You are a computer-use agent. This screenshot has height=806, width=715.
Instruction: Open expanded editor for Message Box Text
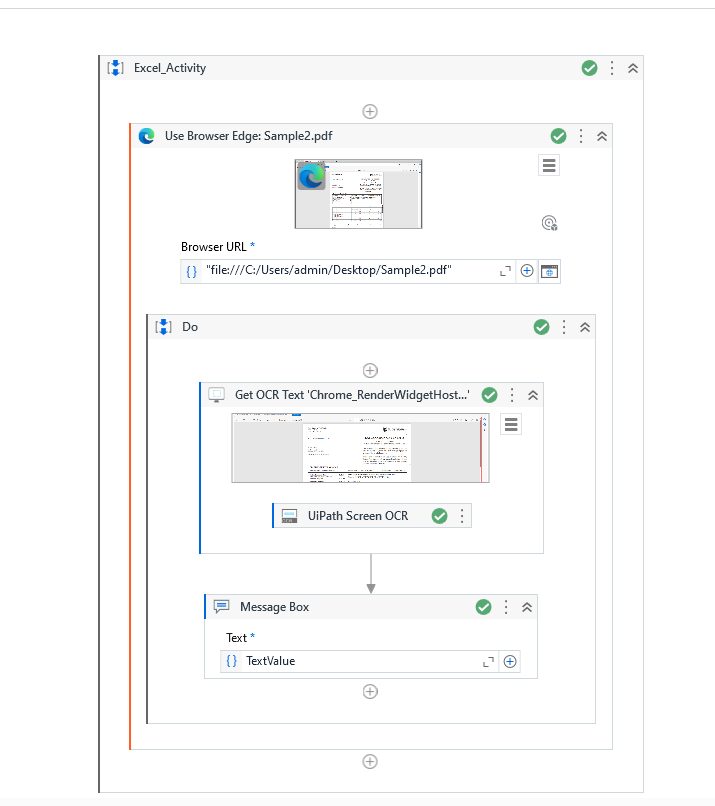(x=488, y=662)
